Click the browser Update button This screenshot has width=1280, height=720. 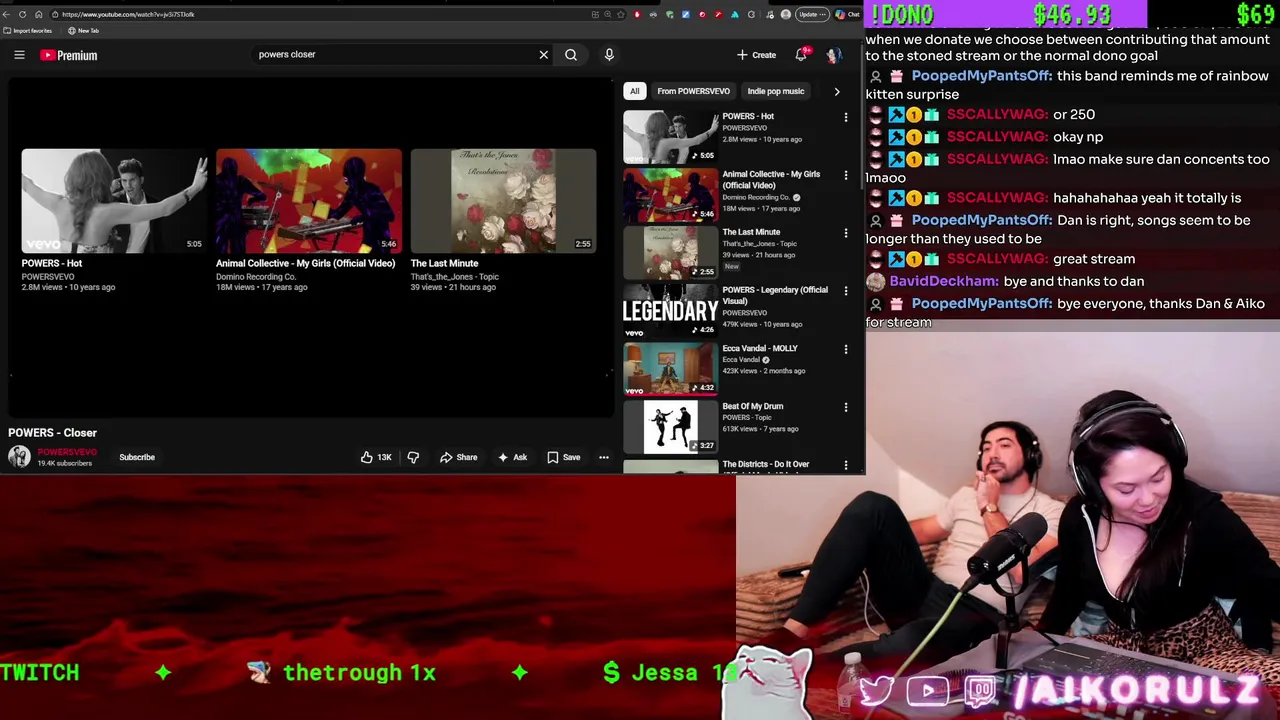(811, 14)
